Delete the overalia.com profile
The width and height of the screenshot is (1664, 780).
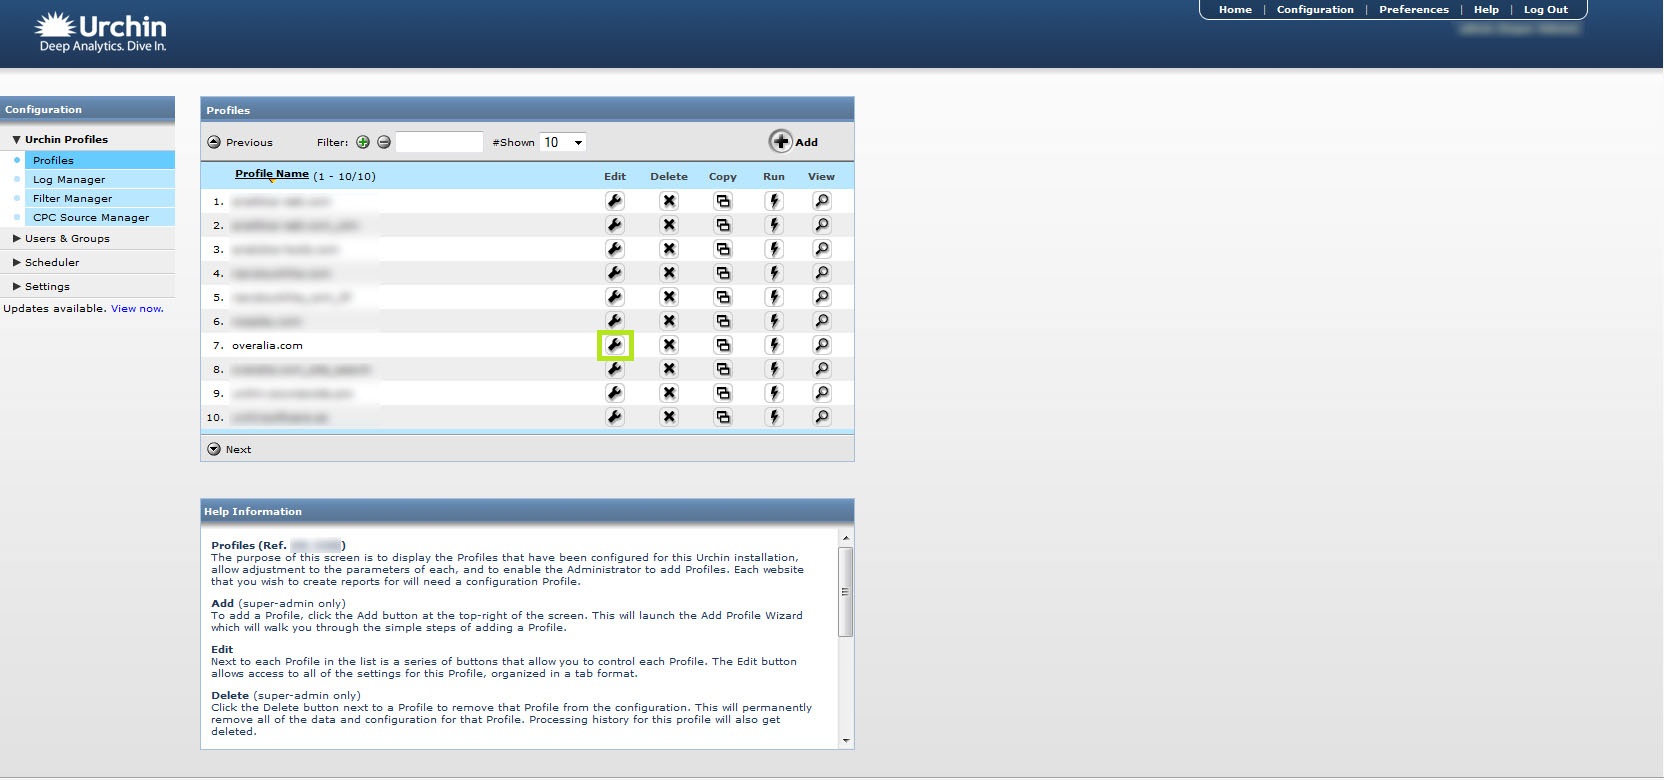click(669, 345)
